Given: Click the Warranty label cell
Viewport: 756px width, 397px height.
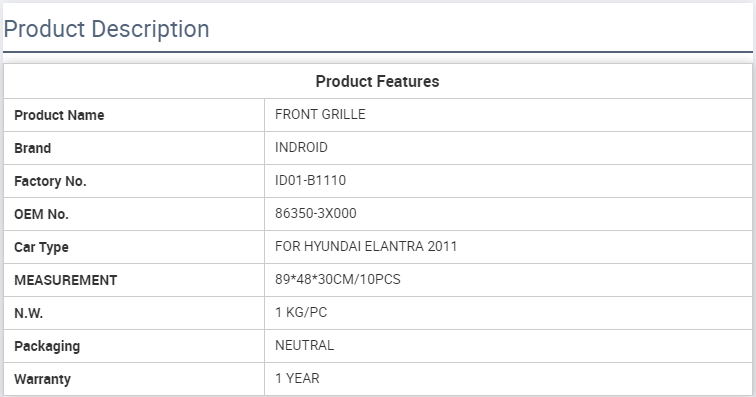Looking at the screenshot, I should [x=134, y=379].
